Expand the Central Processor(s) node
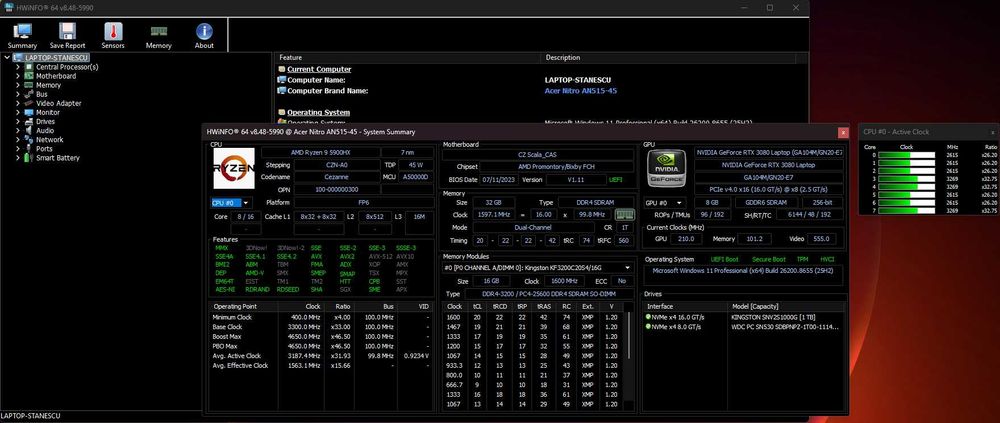This screenshot has height=423, width=1000. pyautogui.click(x=18, y=66)
